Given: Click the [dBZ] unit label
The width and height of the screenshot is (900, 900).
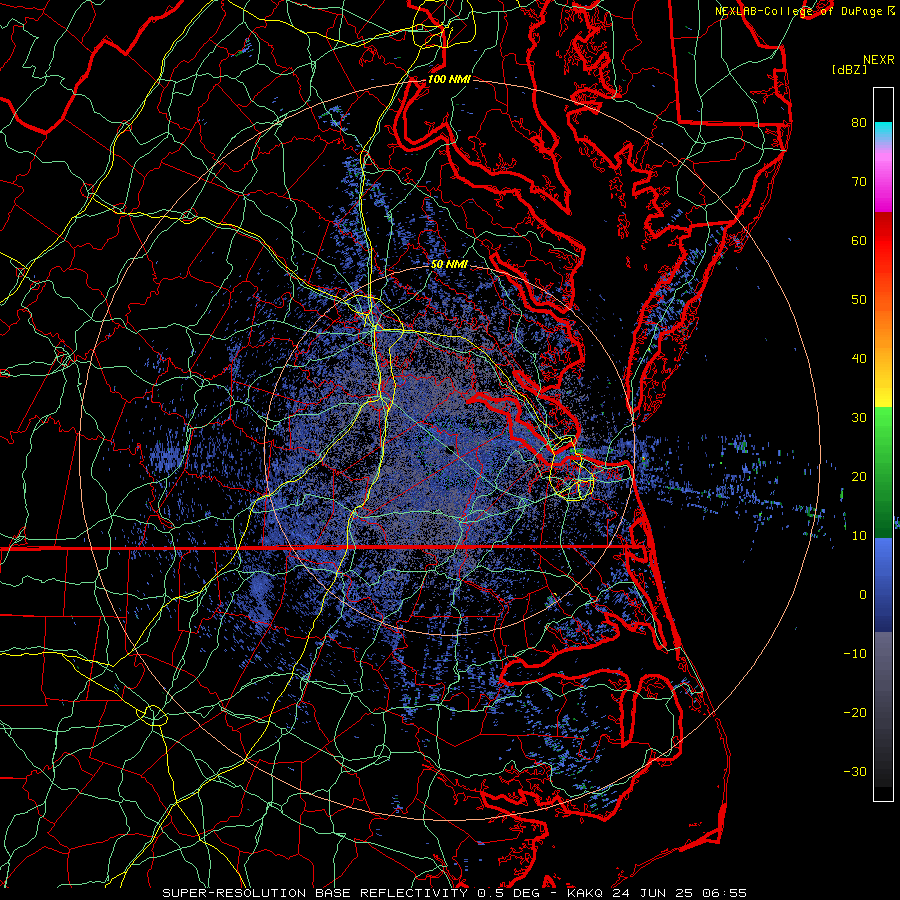Looking at the screenshot, I should [849, 70].
